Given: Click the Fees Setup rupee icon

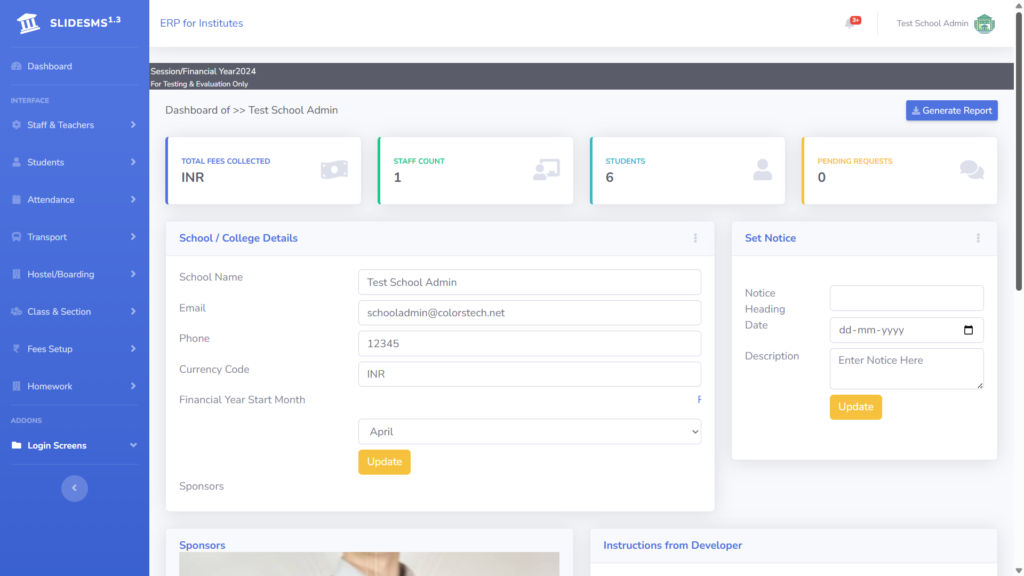Looking at the screenshot, I should [x=16, y=349].
